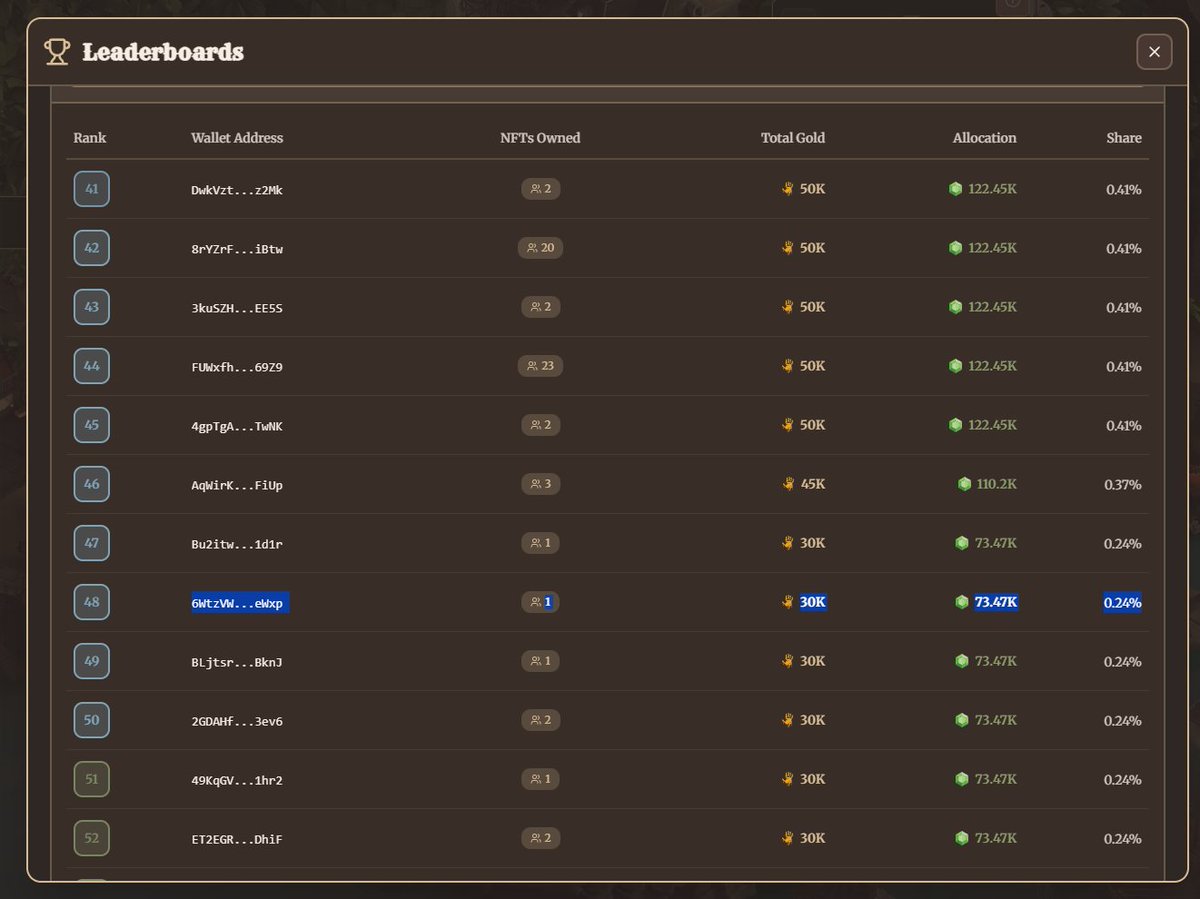This screenshot has height=899, width=1200.
Task: Click rank badge 46
Action: (x=92, y=484)
